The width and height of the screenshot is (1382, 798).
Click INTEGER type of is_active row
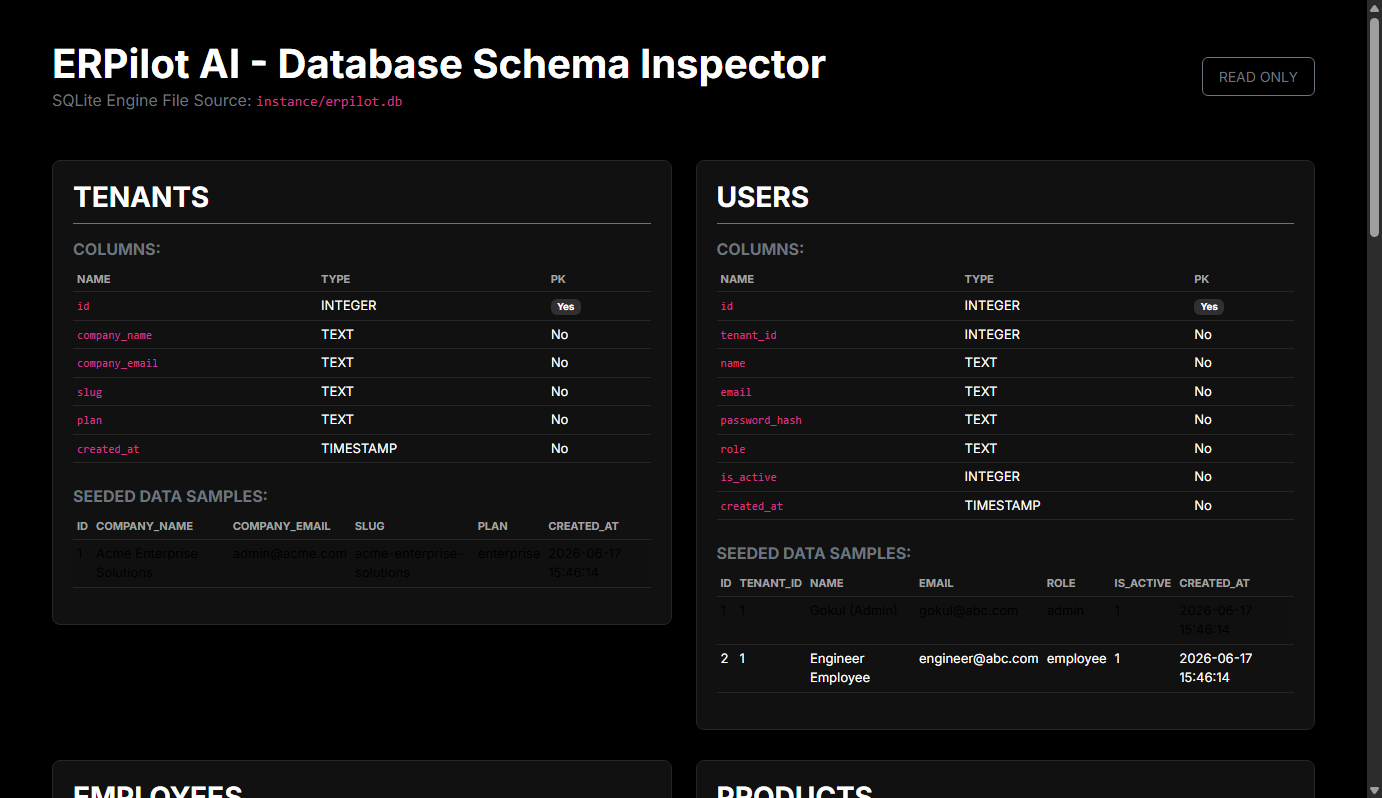[992, 476]
